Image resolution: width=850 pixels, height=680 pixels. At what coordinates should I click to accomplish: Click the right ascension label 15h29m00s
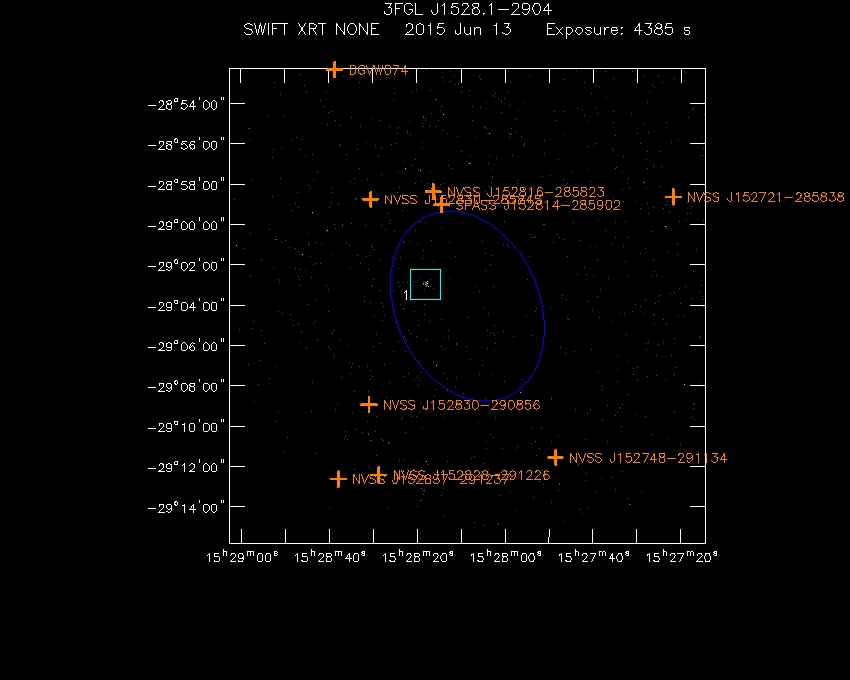pos(242,557)
